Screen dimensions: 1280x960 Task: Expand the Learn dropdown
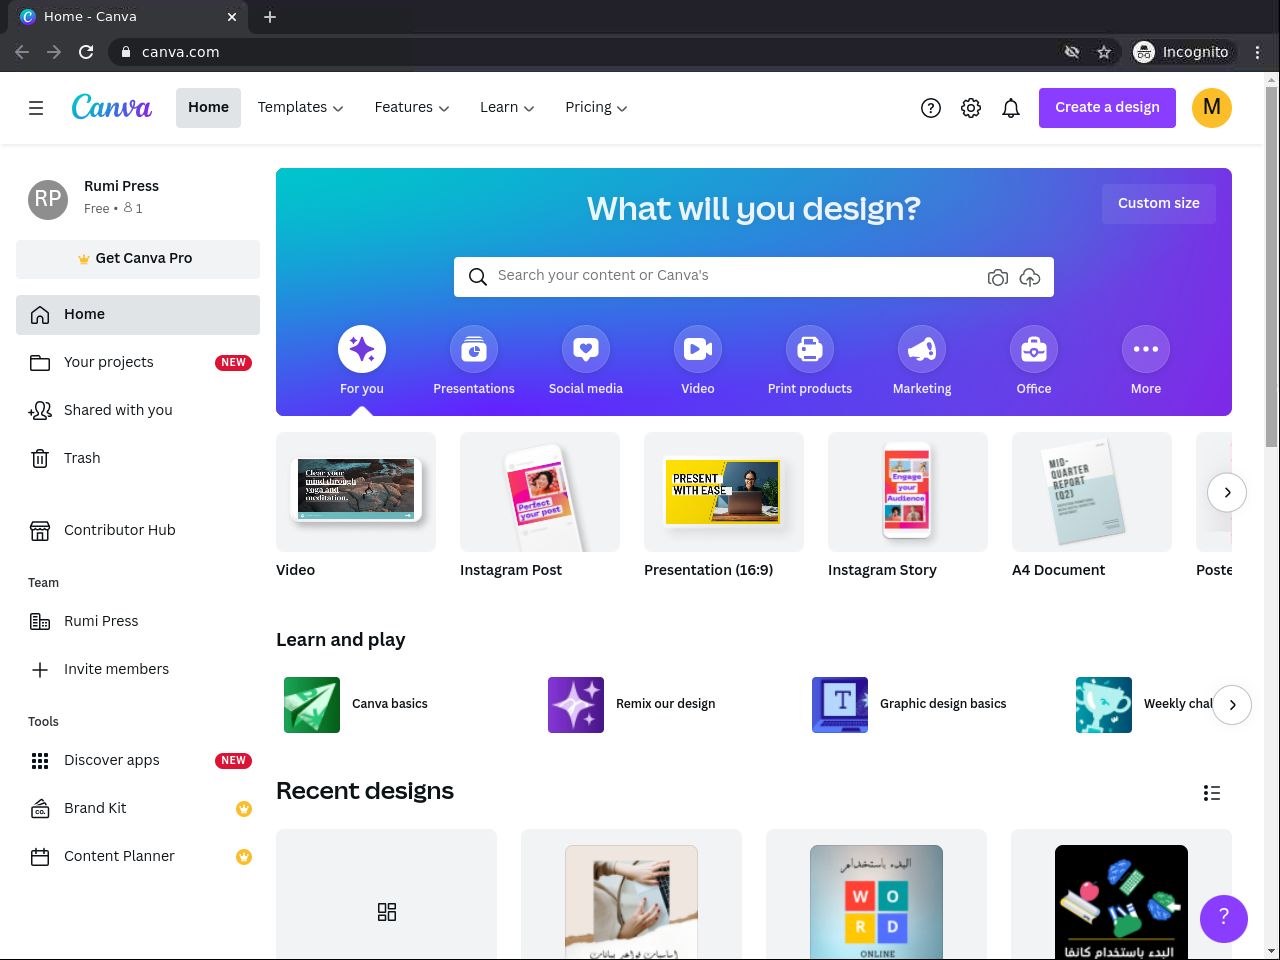[507, 108]
